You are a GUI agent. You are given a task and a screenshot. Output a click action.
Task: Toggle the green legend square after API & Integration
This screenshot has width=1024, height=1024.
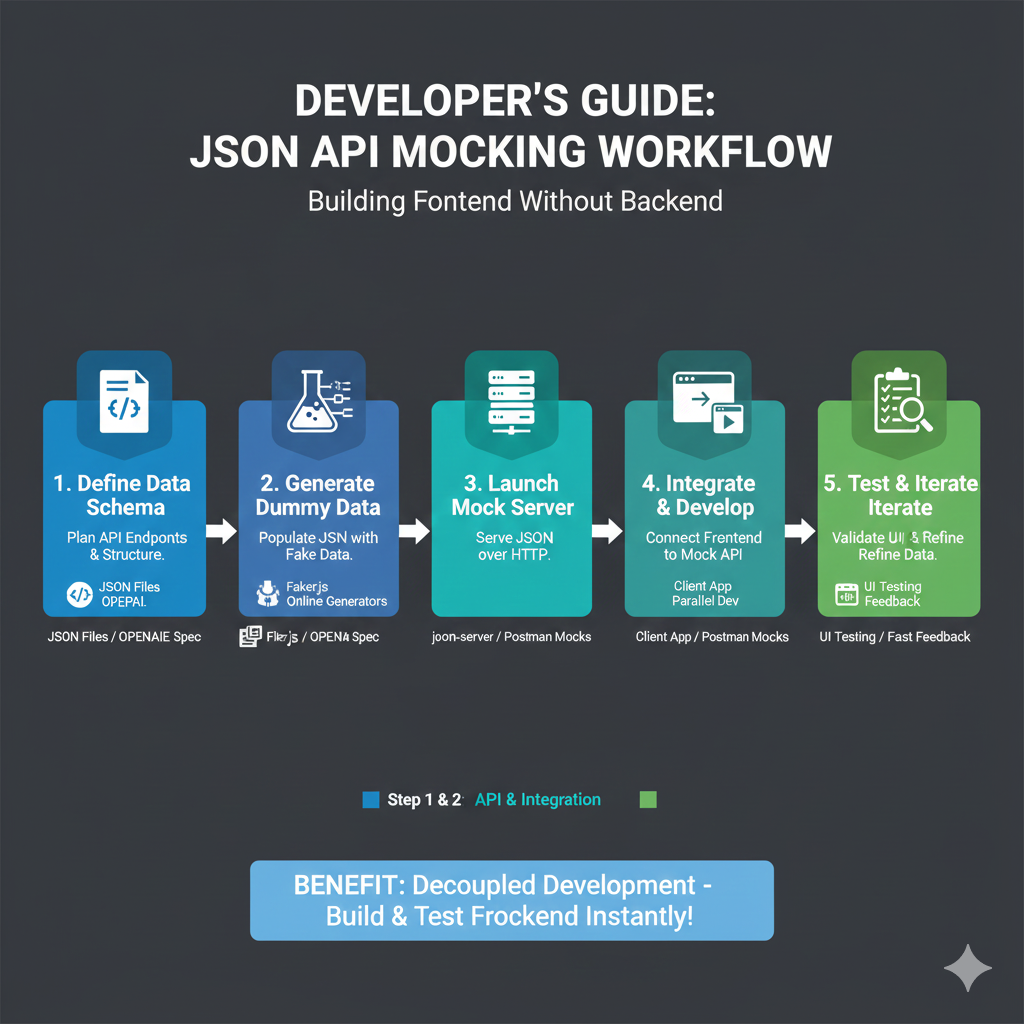pyautogui.click(x=647, y=800)
